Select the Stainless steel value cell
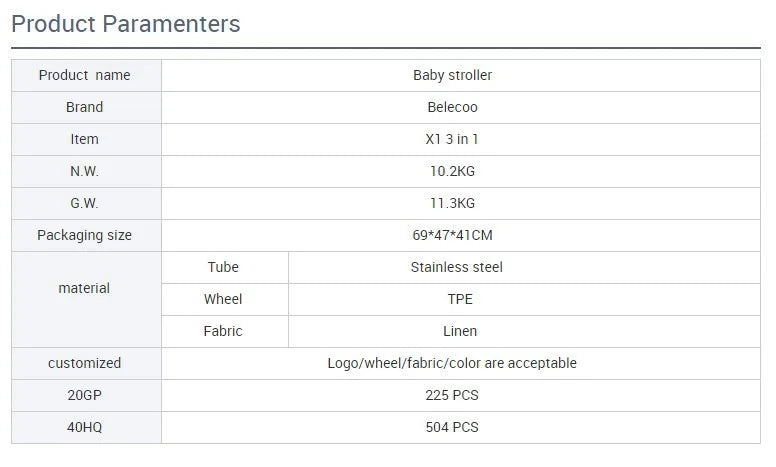The image size is (776, 467). click(x=525, y=267)
